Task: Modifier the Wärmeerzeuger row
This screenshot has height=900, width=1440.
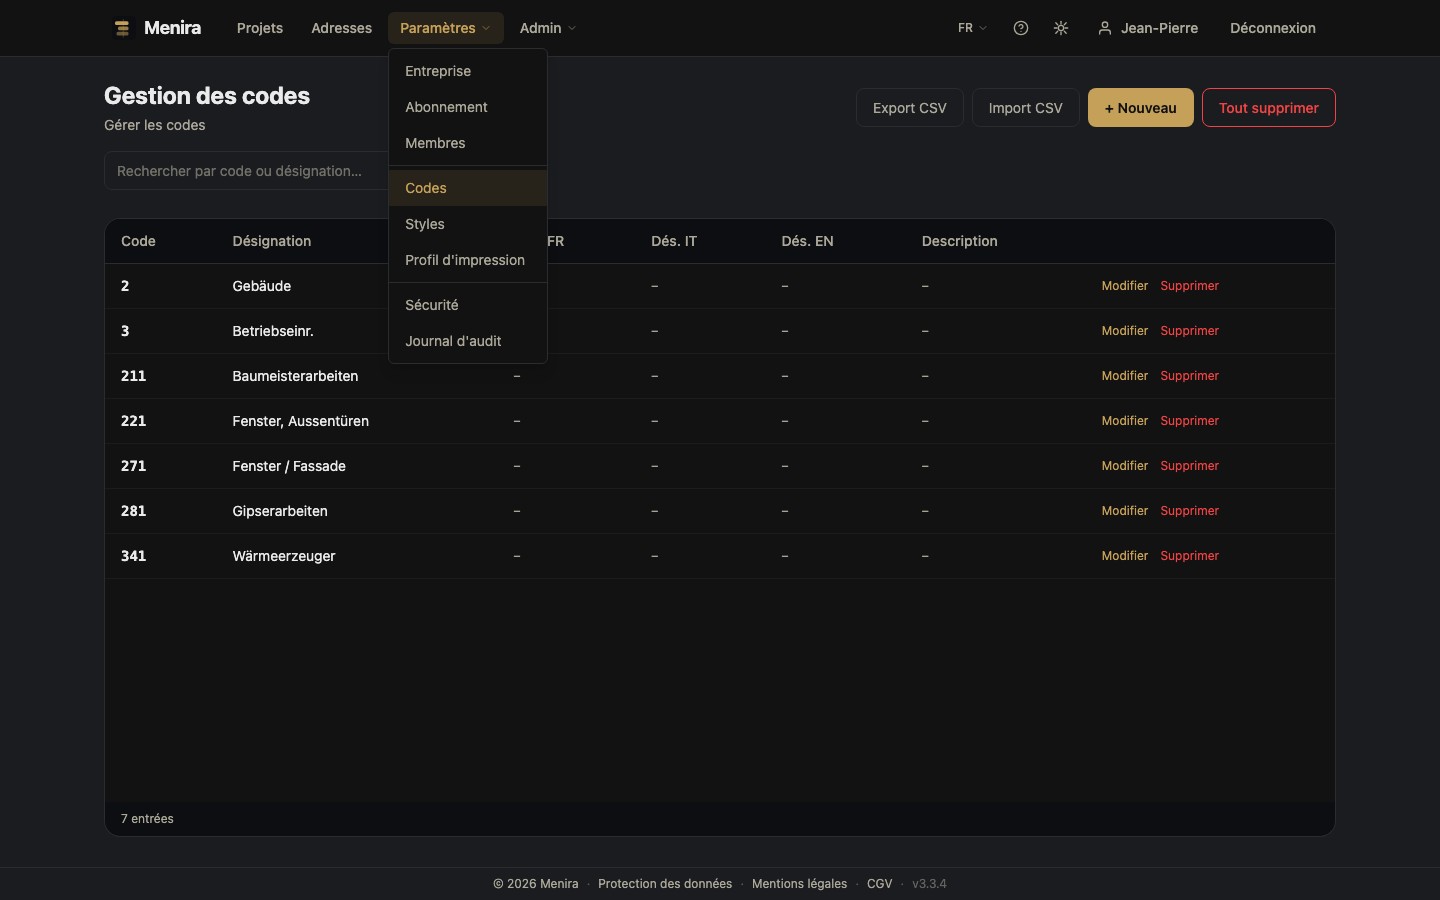Action: click(1124, 556)
